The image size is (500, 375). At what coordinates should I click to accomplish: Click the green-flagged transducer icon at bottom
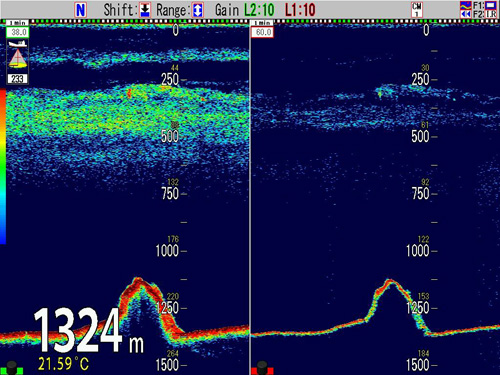coord(12,368)
